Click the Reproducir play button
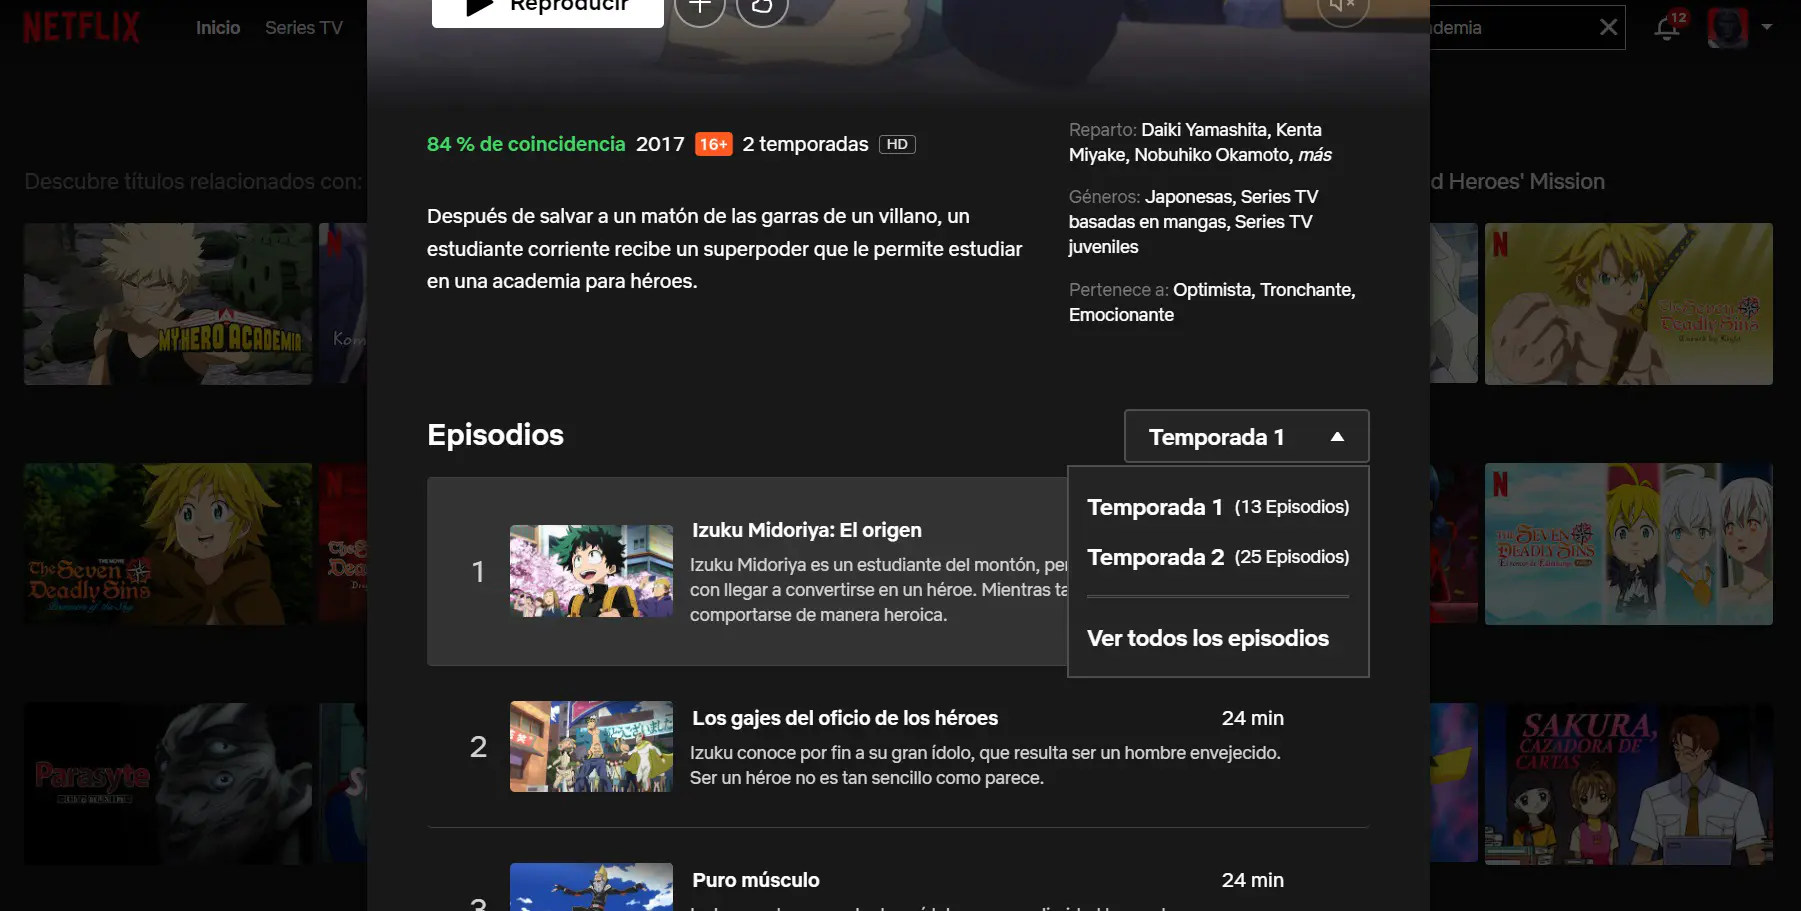Image resolution: width=1801 pixels, height=911 pixels. click(x=548, y=8)
